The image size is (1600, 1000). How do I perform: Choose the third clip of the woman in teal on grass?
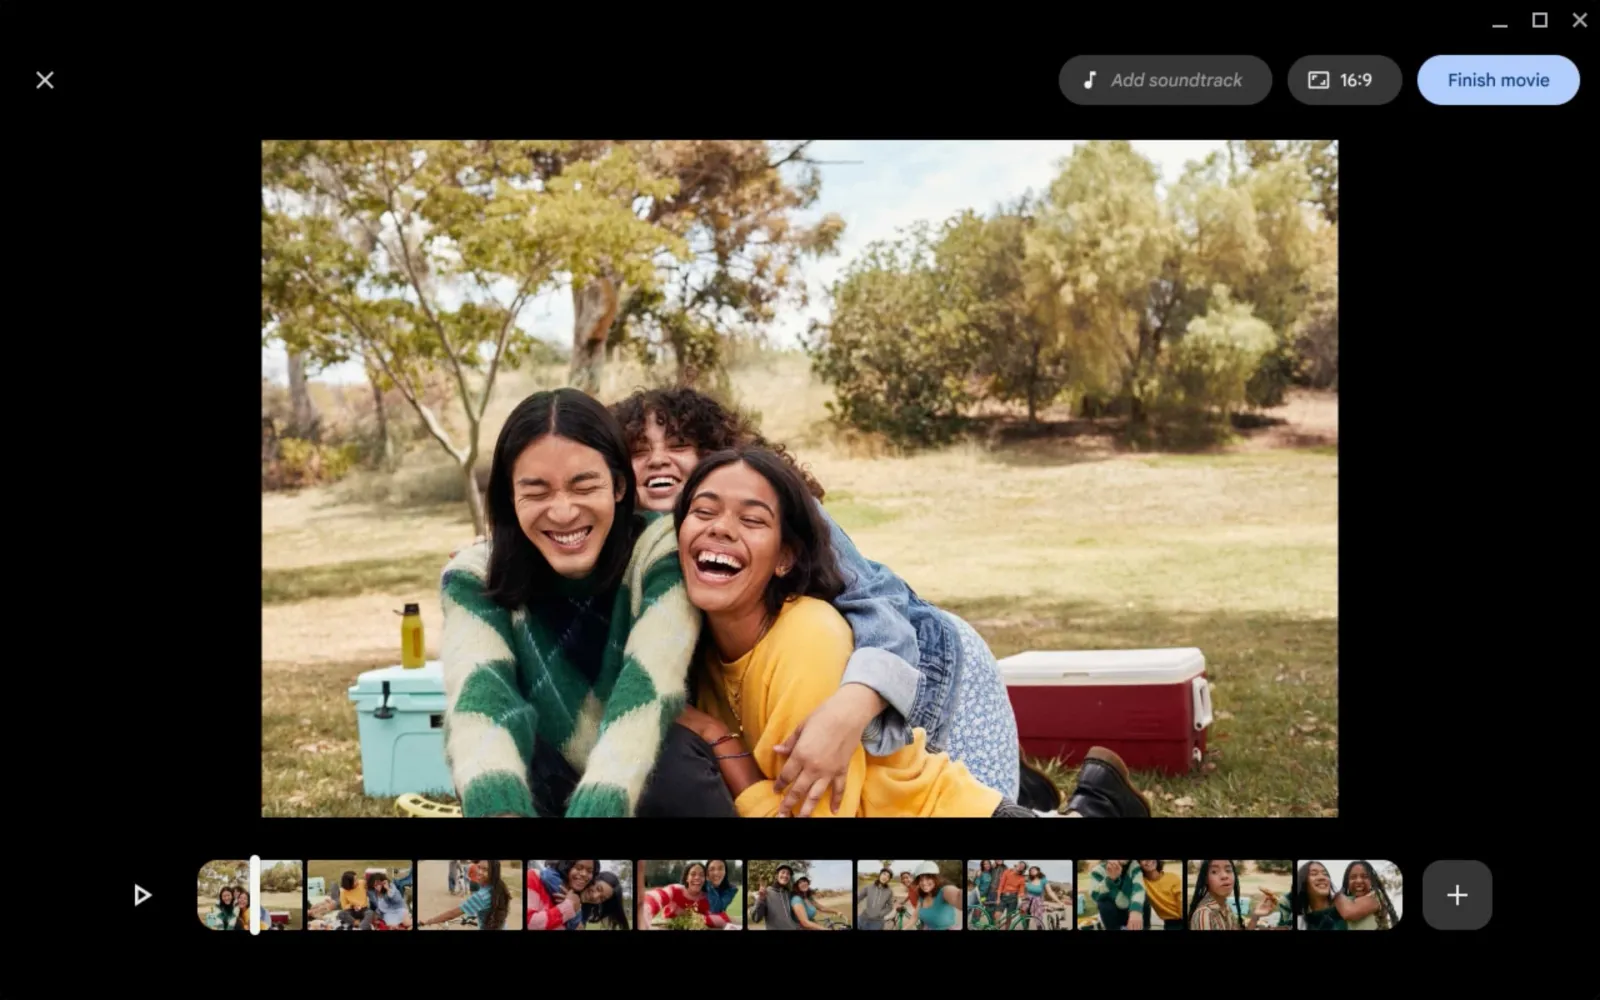click(469, 895)
